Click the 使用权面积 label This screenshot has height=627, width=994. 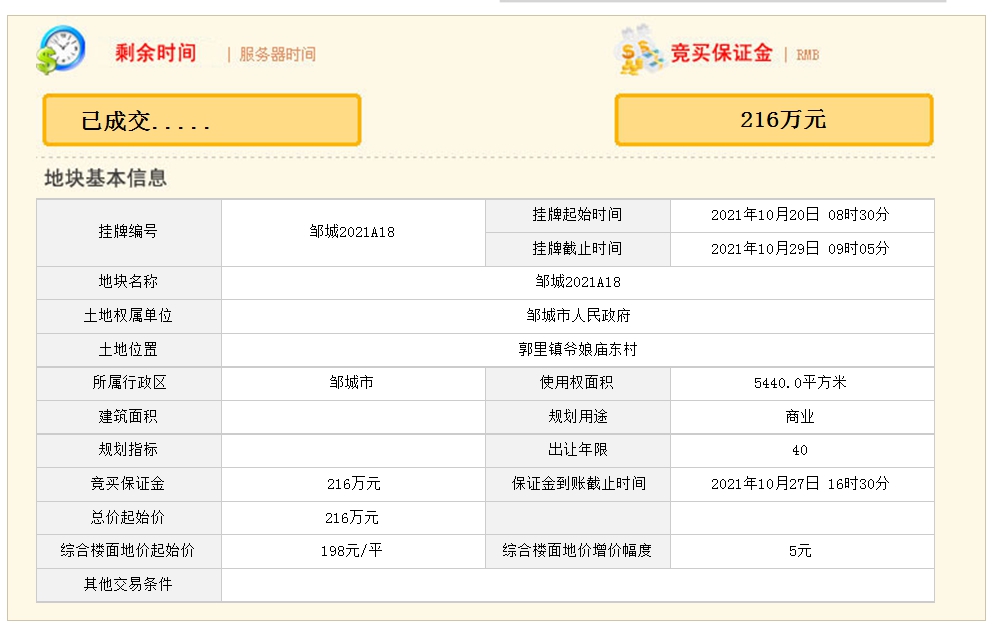(577, 383)
